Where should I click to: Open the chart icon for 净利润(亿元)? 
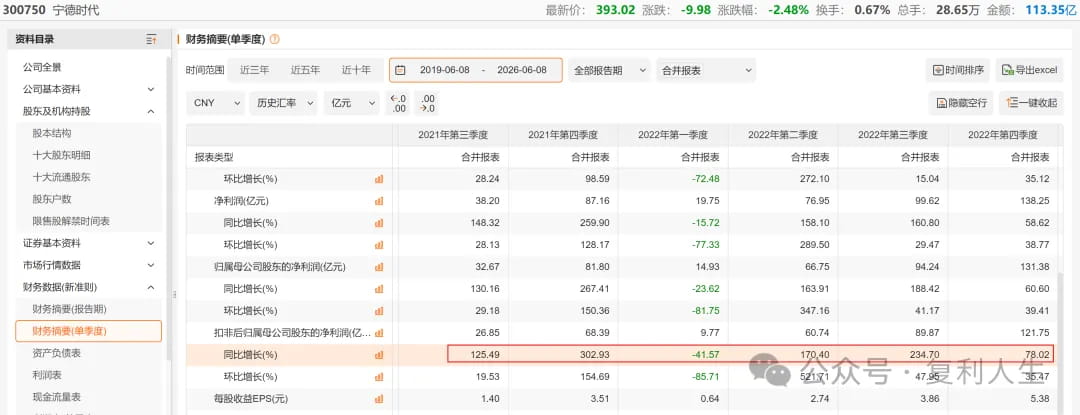point(379,201)
